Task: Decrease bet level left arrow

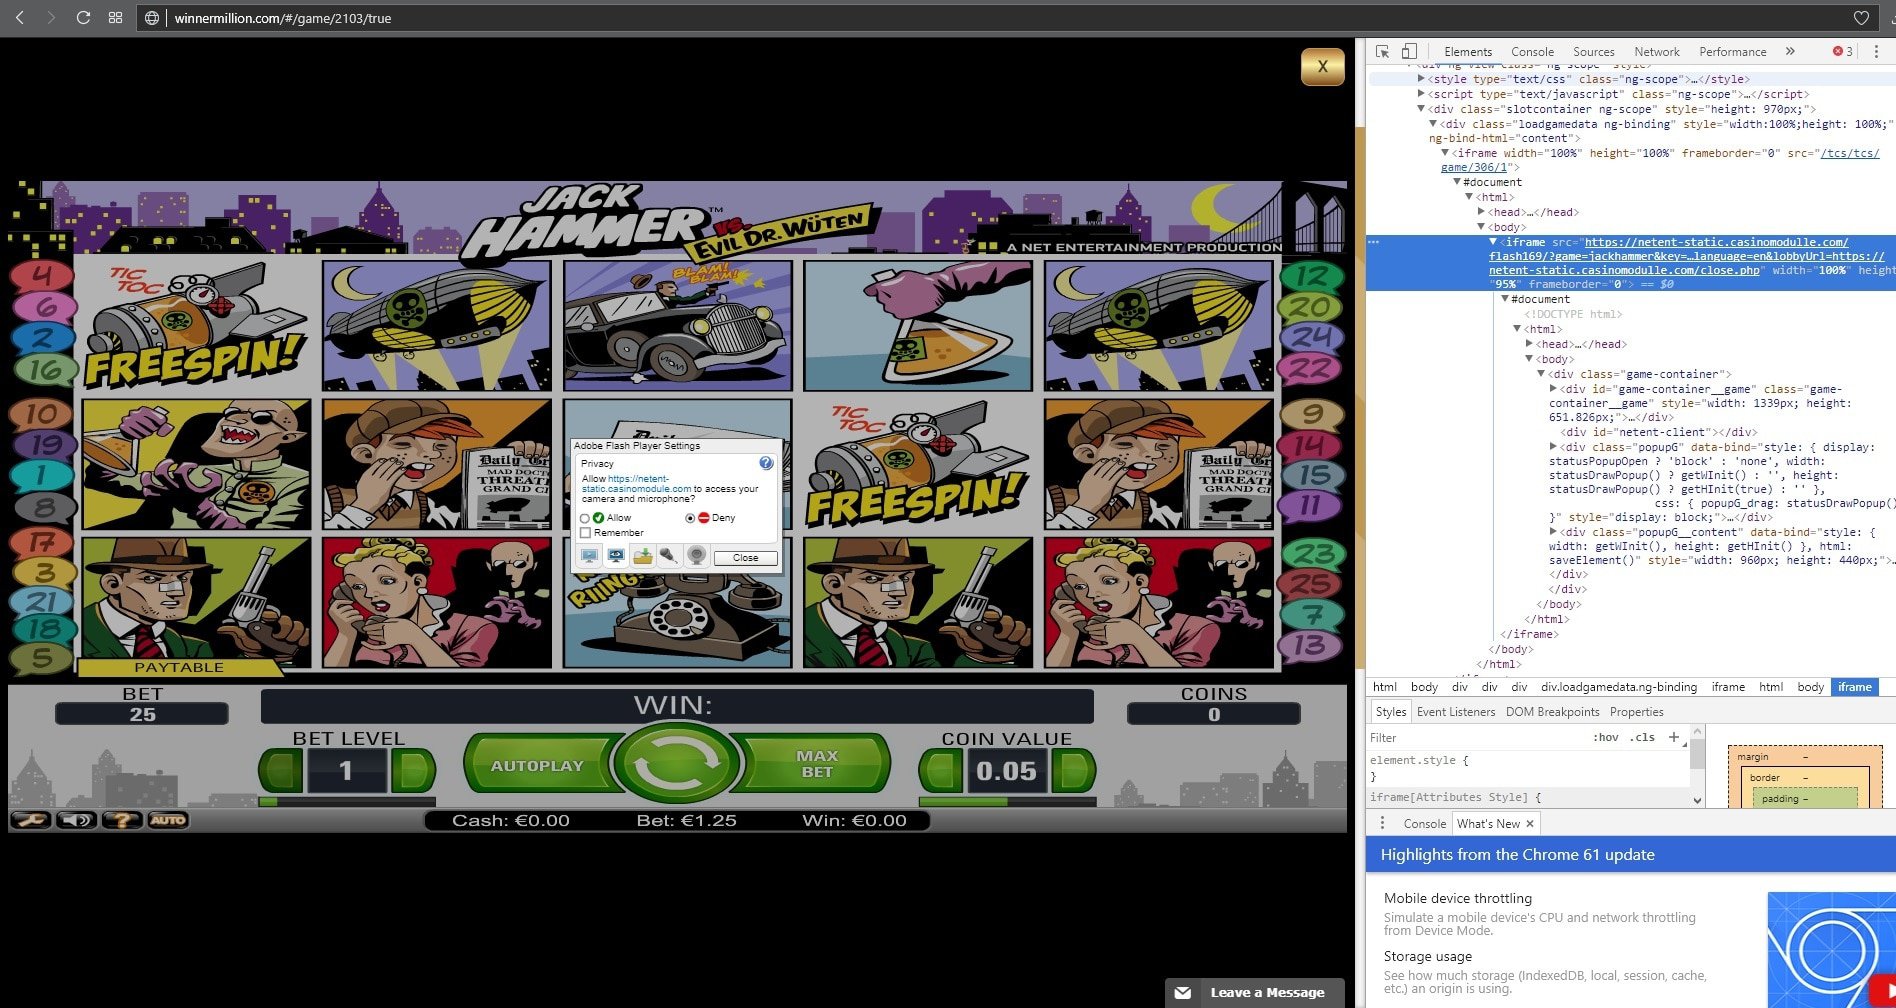Action: pos(281,770)
